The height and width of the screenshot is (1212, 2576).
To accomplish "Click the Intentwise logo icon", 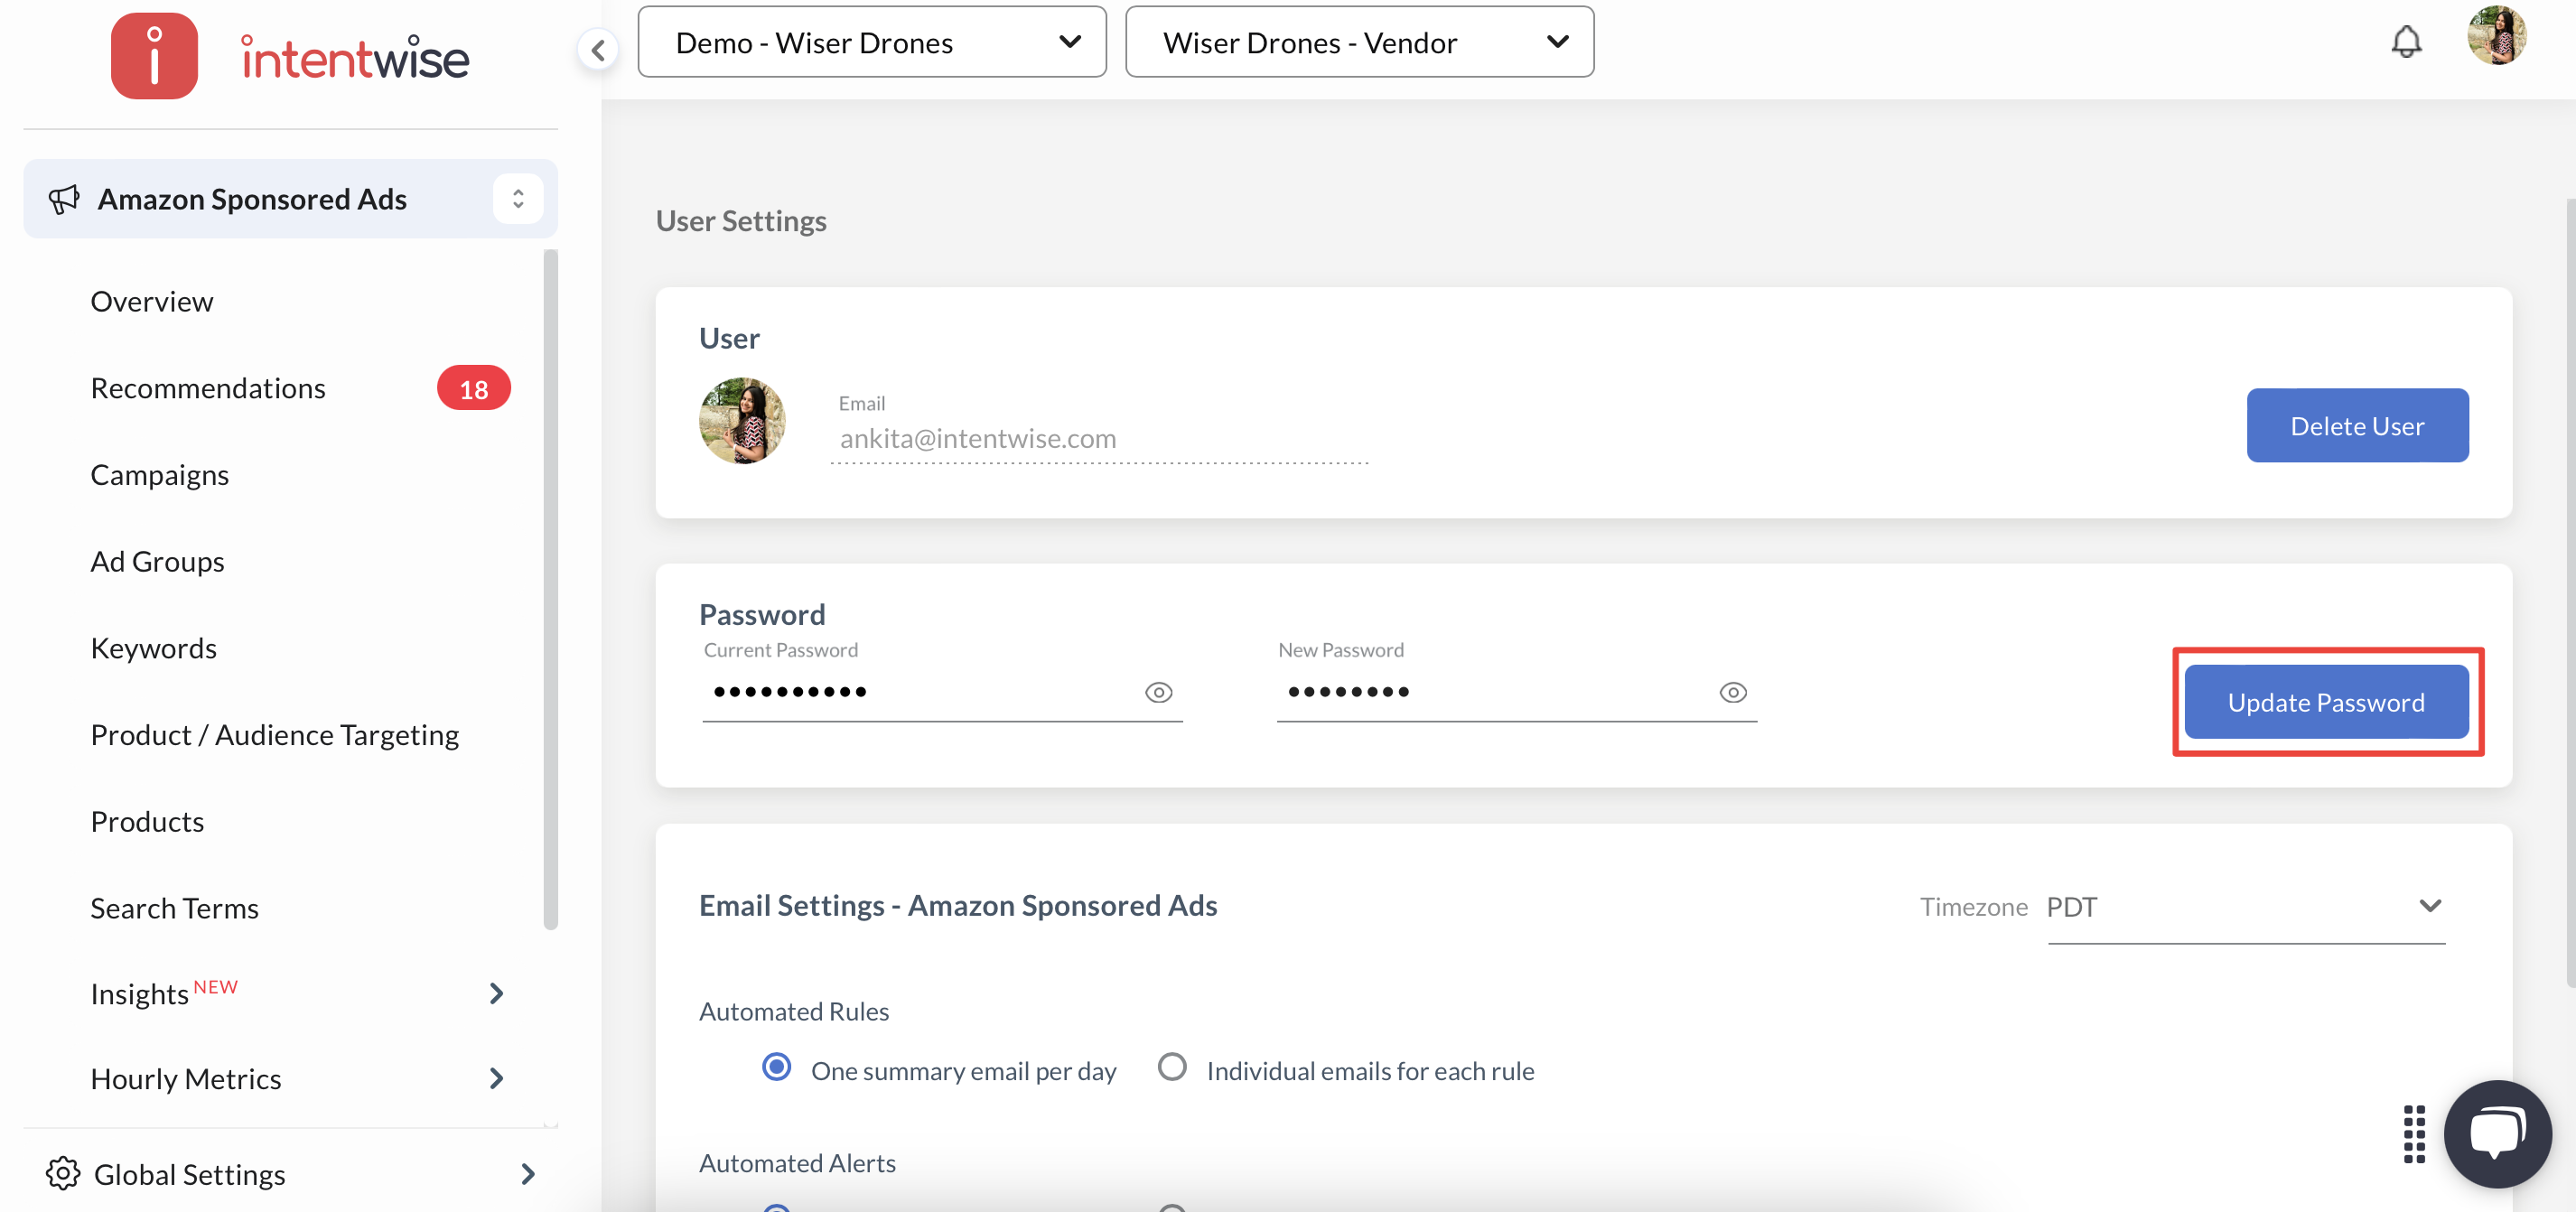I will (154, 56).
